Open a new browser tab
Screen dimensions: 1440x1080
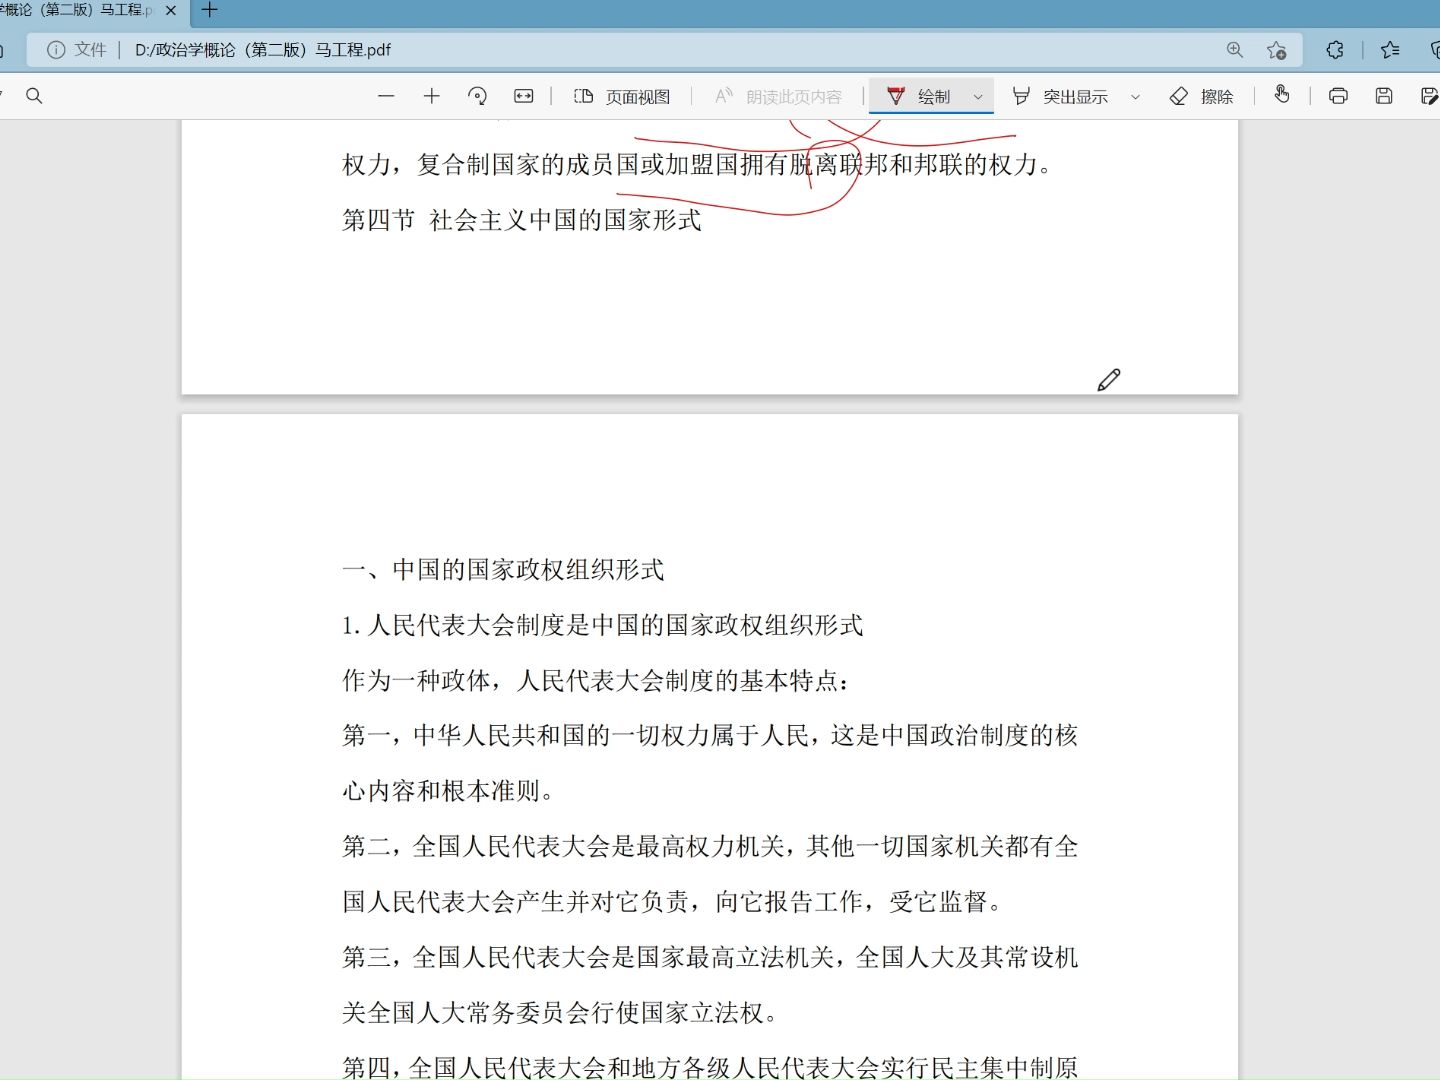(209, 10)
